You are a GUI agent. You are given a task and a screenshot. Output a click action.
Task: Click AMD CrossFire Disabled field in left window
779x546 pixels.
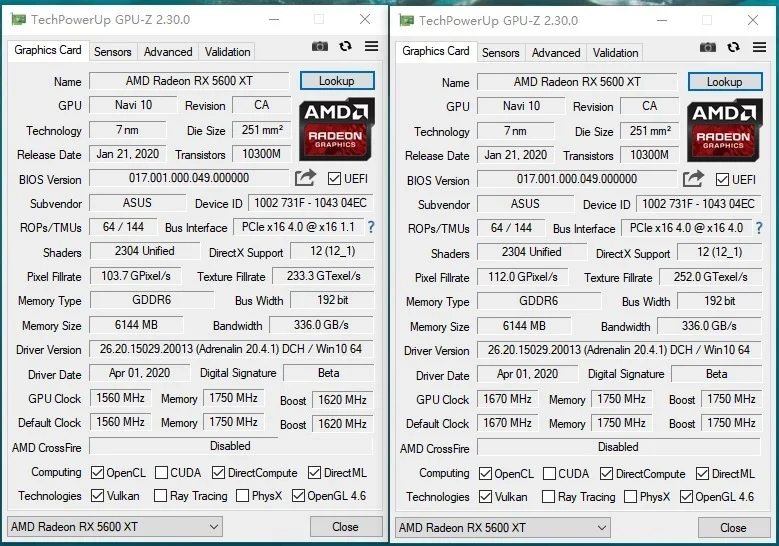pos(231,446)
